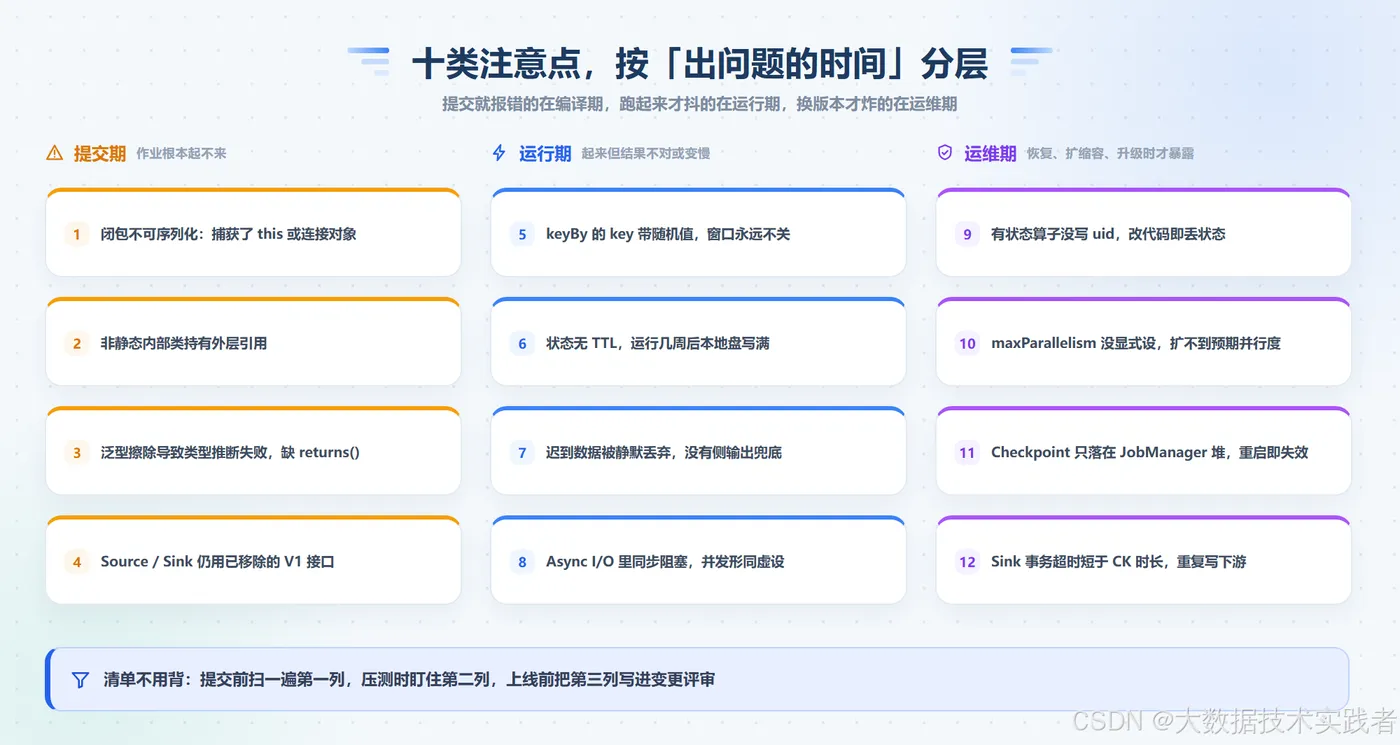Click the bottom banner text 清单不用背：提交前扫一遍第一列，压测时盯住第二列，上线前把第三列写进变更评审
This screenshot has height=745, width=1400.
[x=409, y=679]
